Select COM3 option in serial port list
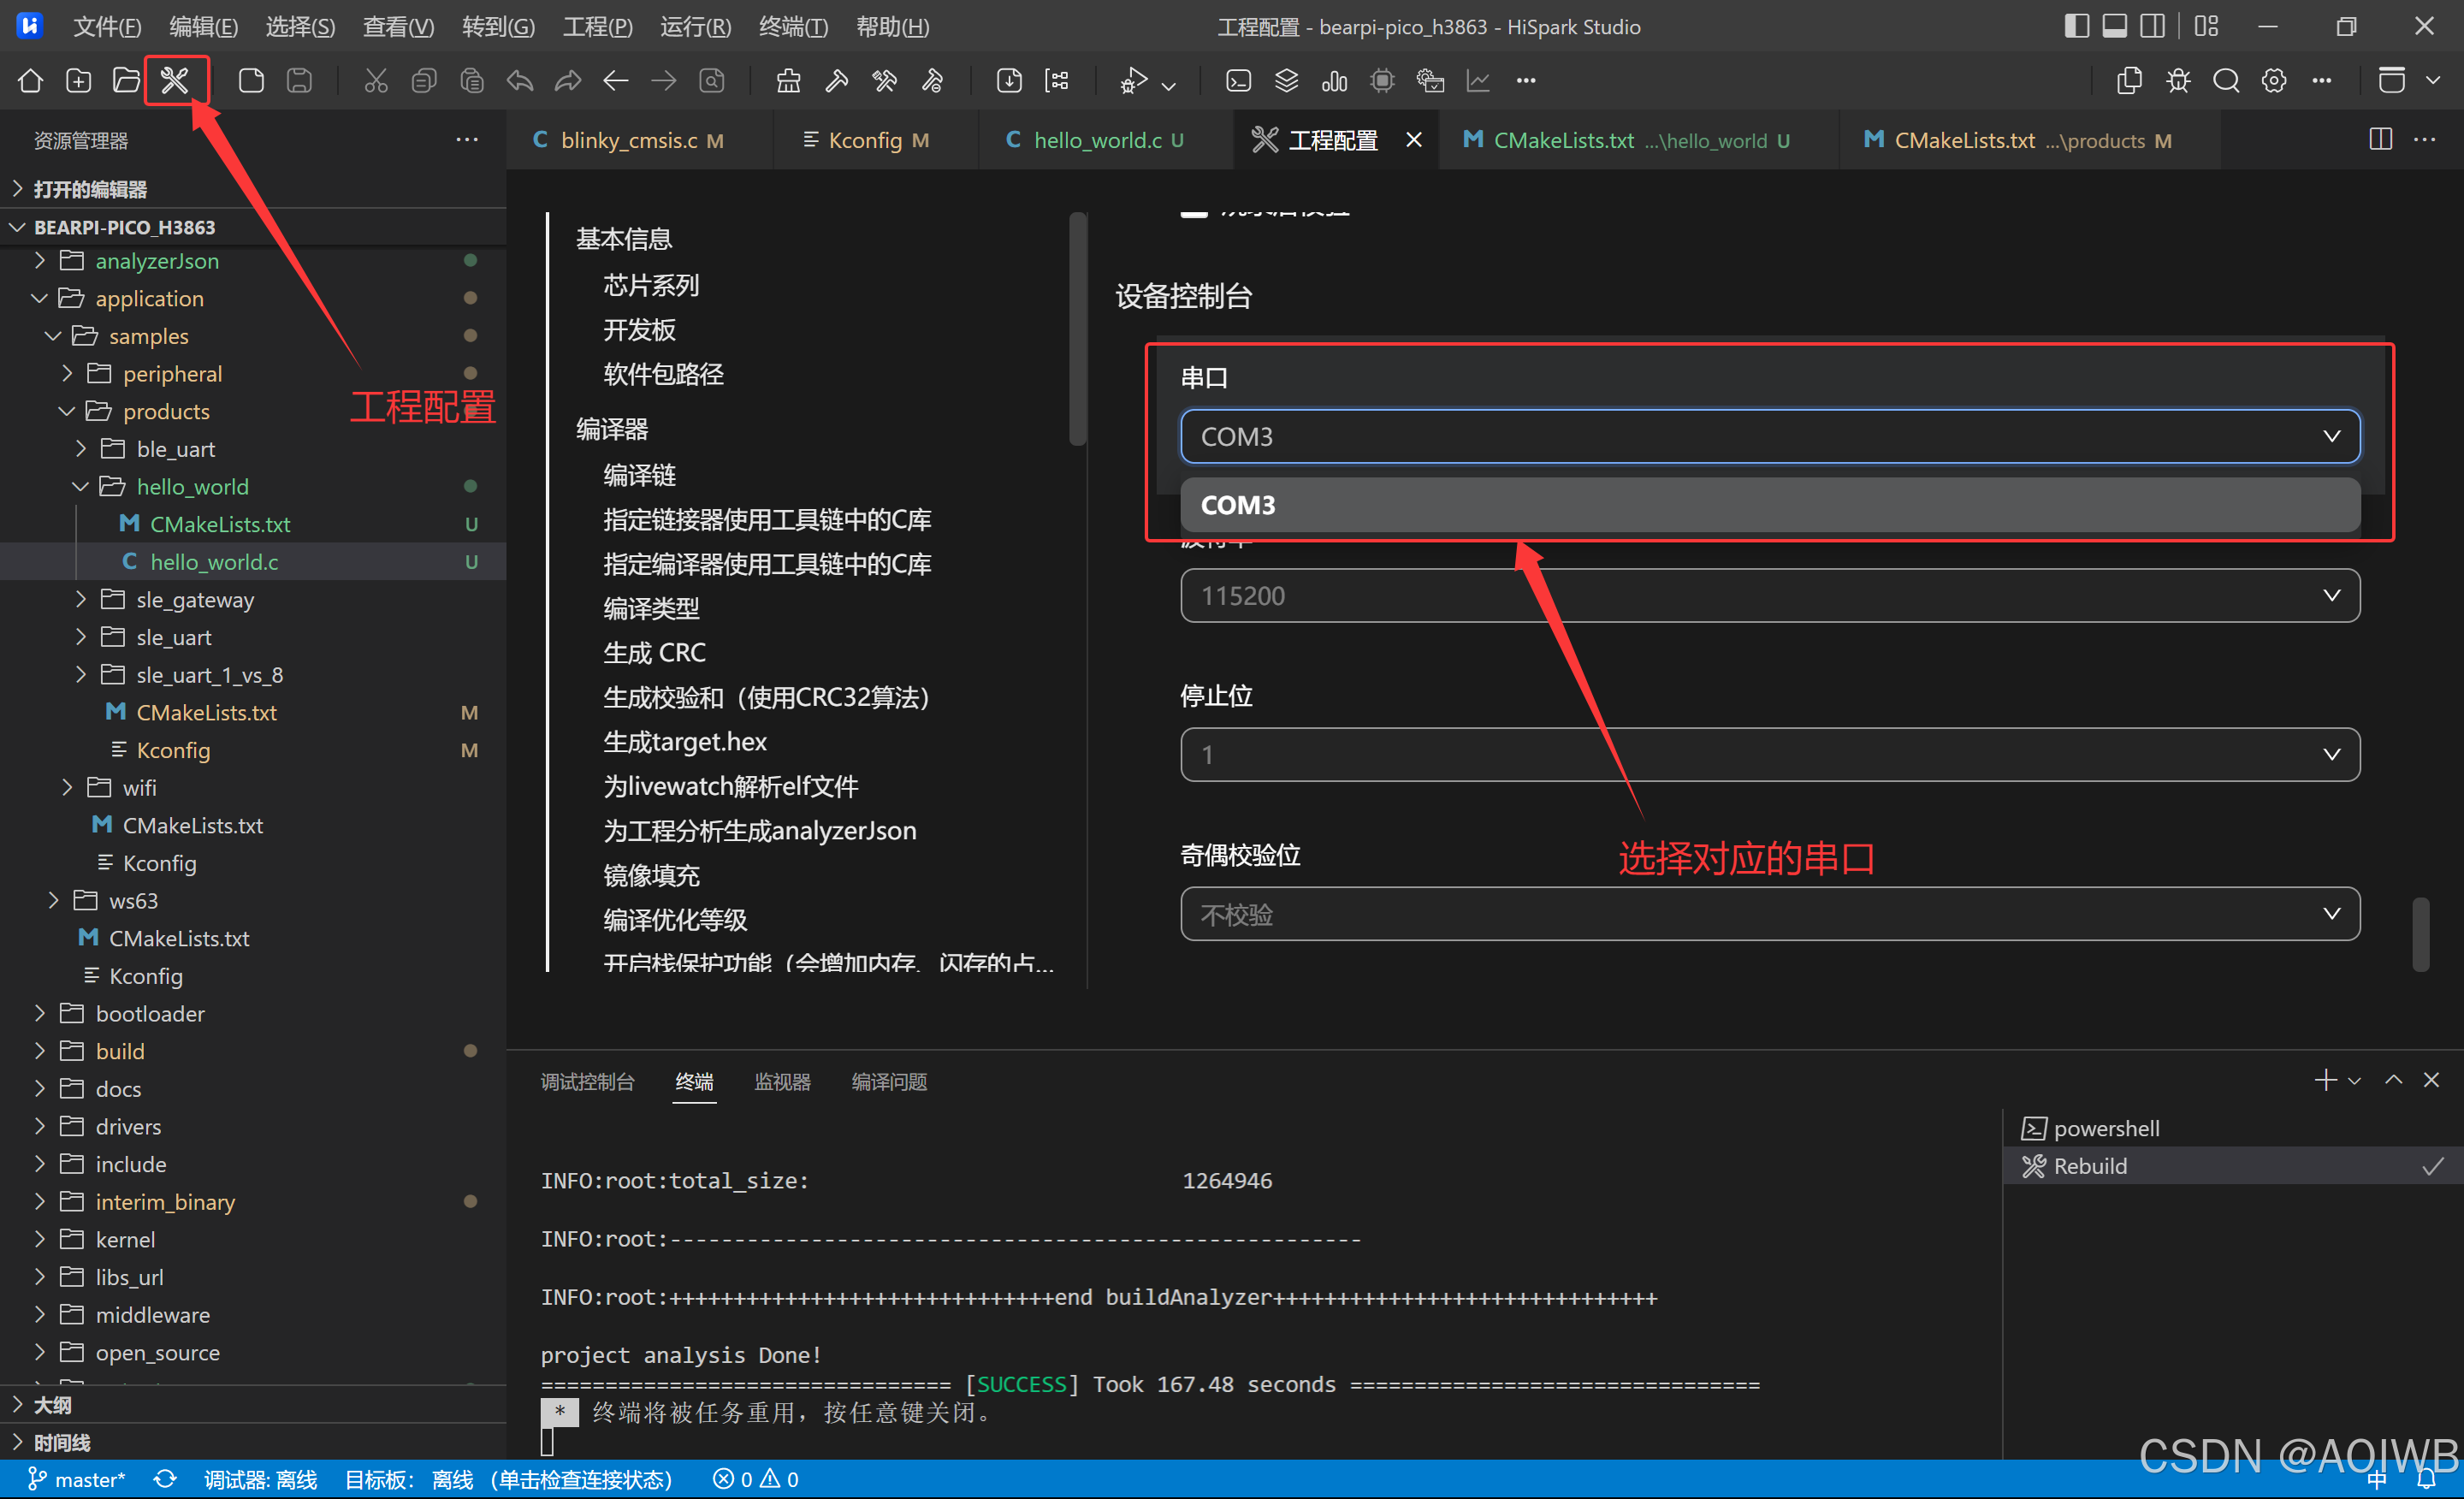 tap(1769, 505)
